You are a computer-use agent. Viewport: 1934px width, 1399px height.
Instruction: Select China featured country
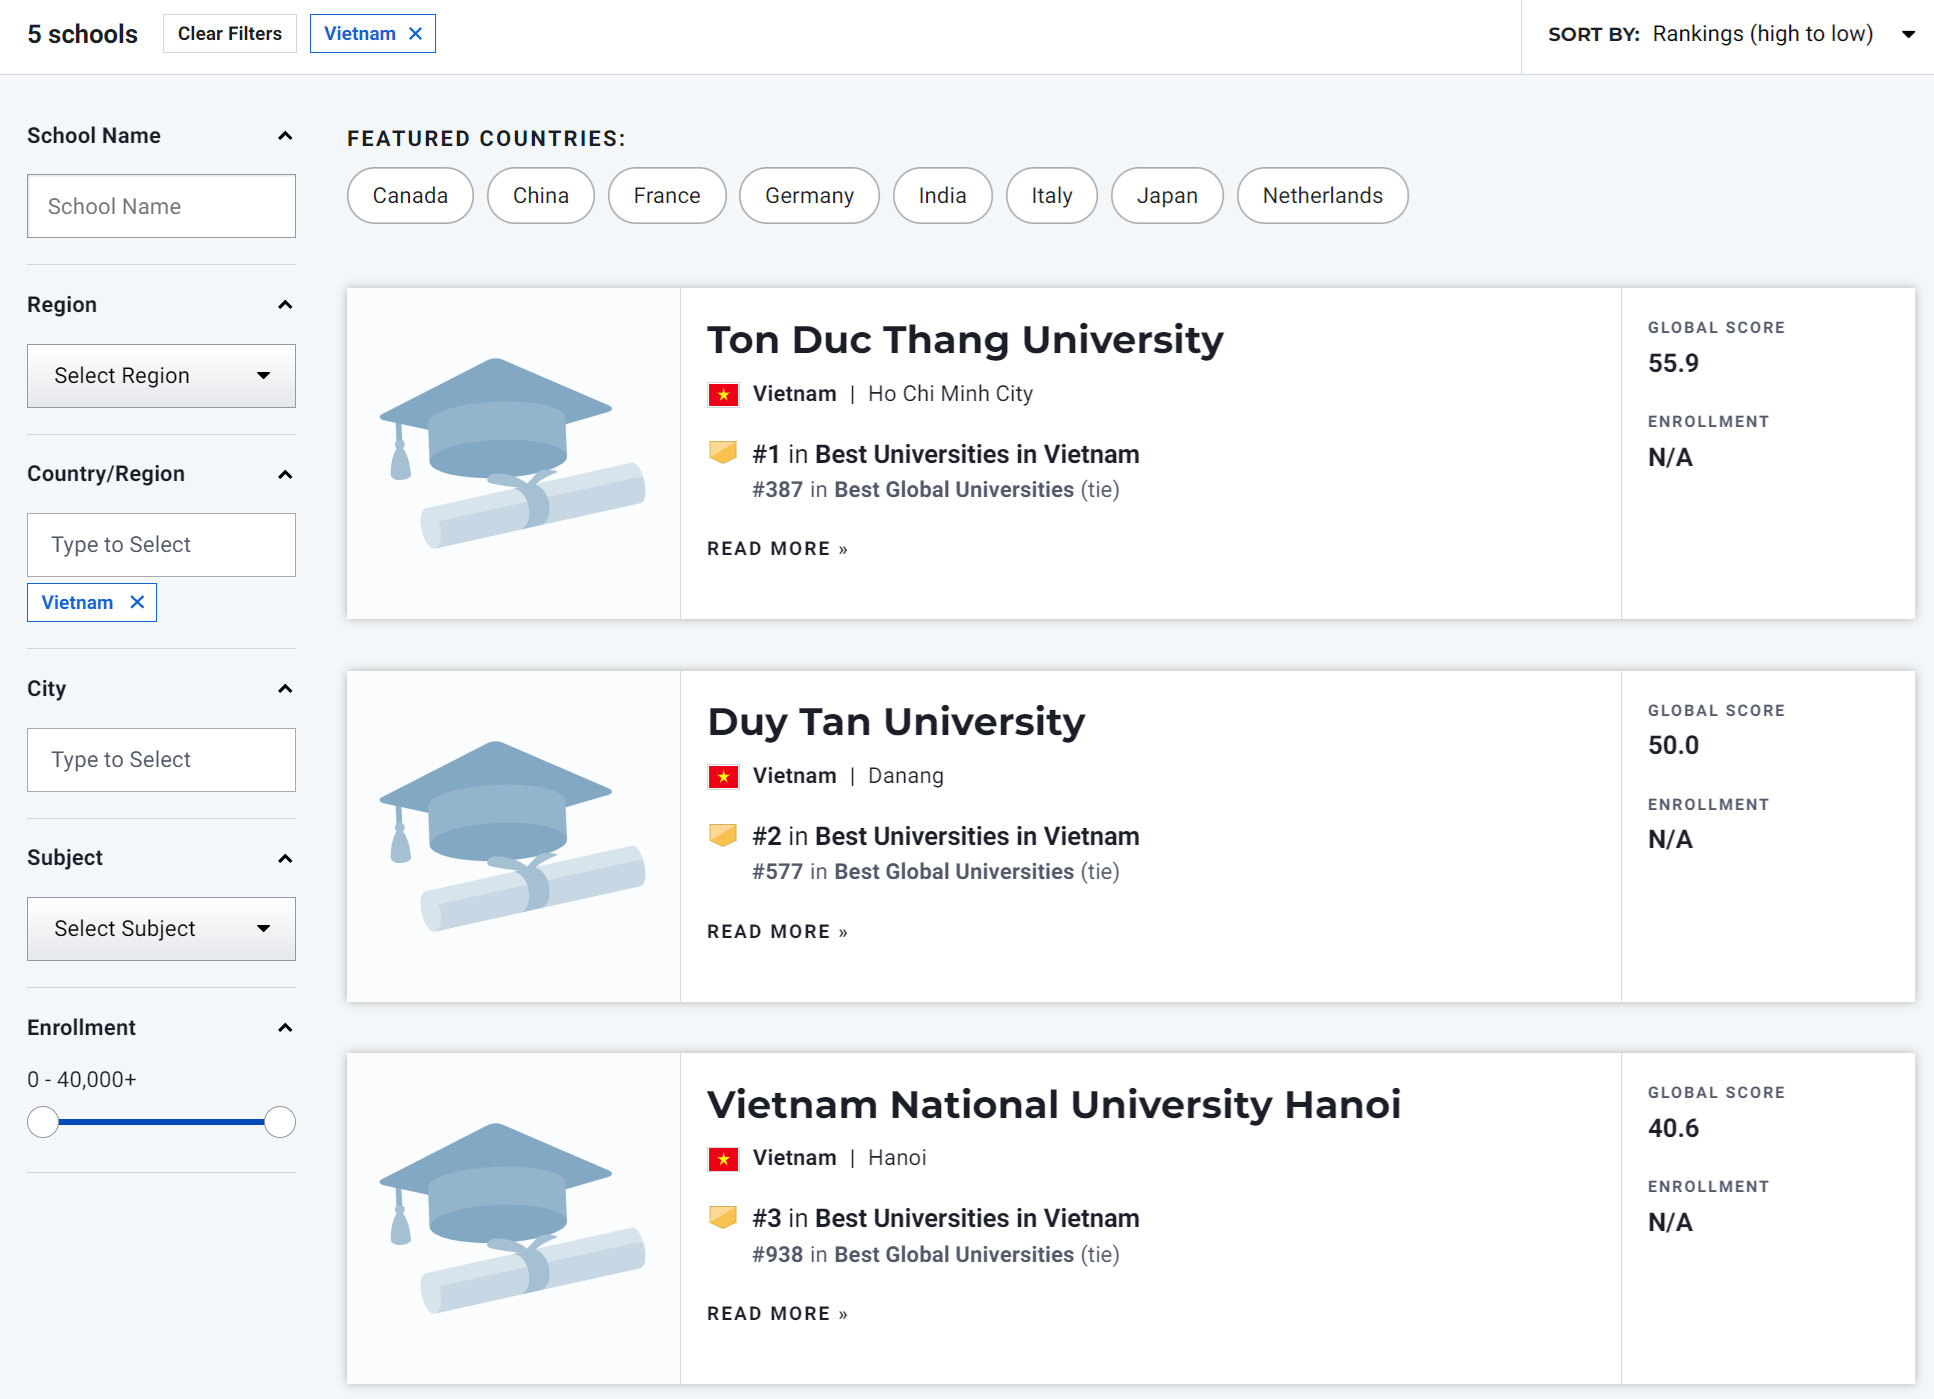pyautogui.click(x=541, y=195)
